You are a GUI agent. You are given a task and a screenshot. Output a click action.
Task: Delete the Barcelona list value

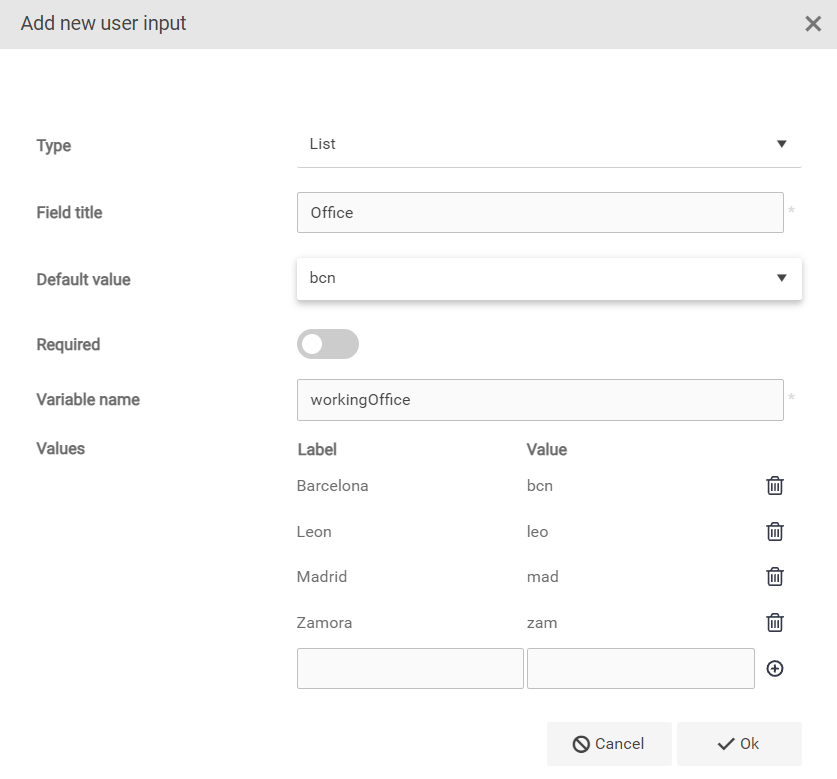[x=774, y=486]
